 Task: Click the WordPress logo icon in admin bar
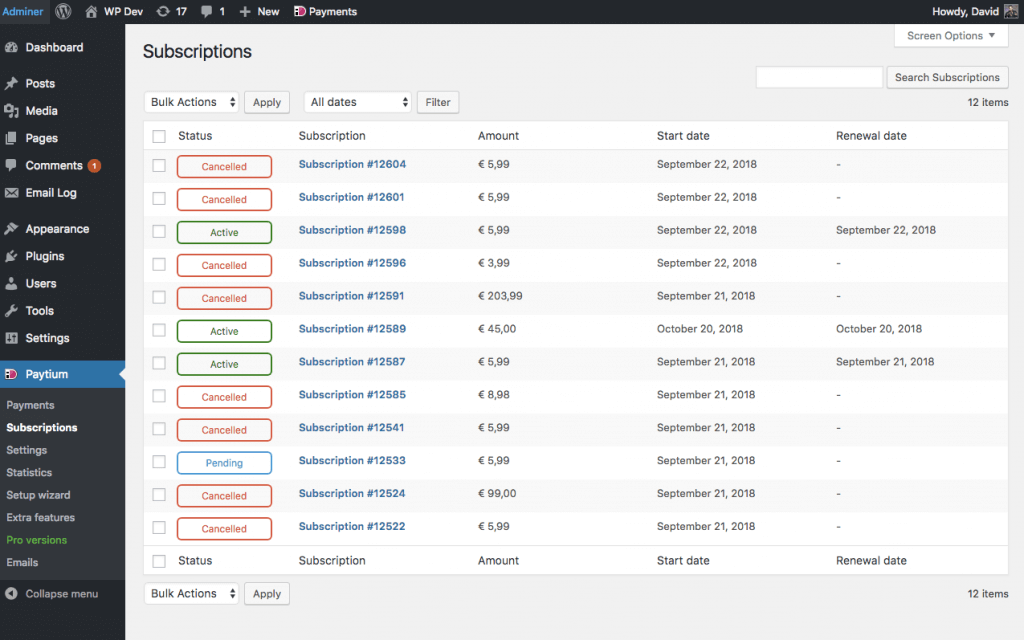pyautogui.click(x=63, y=11)
